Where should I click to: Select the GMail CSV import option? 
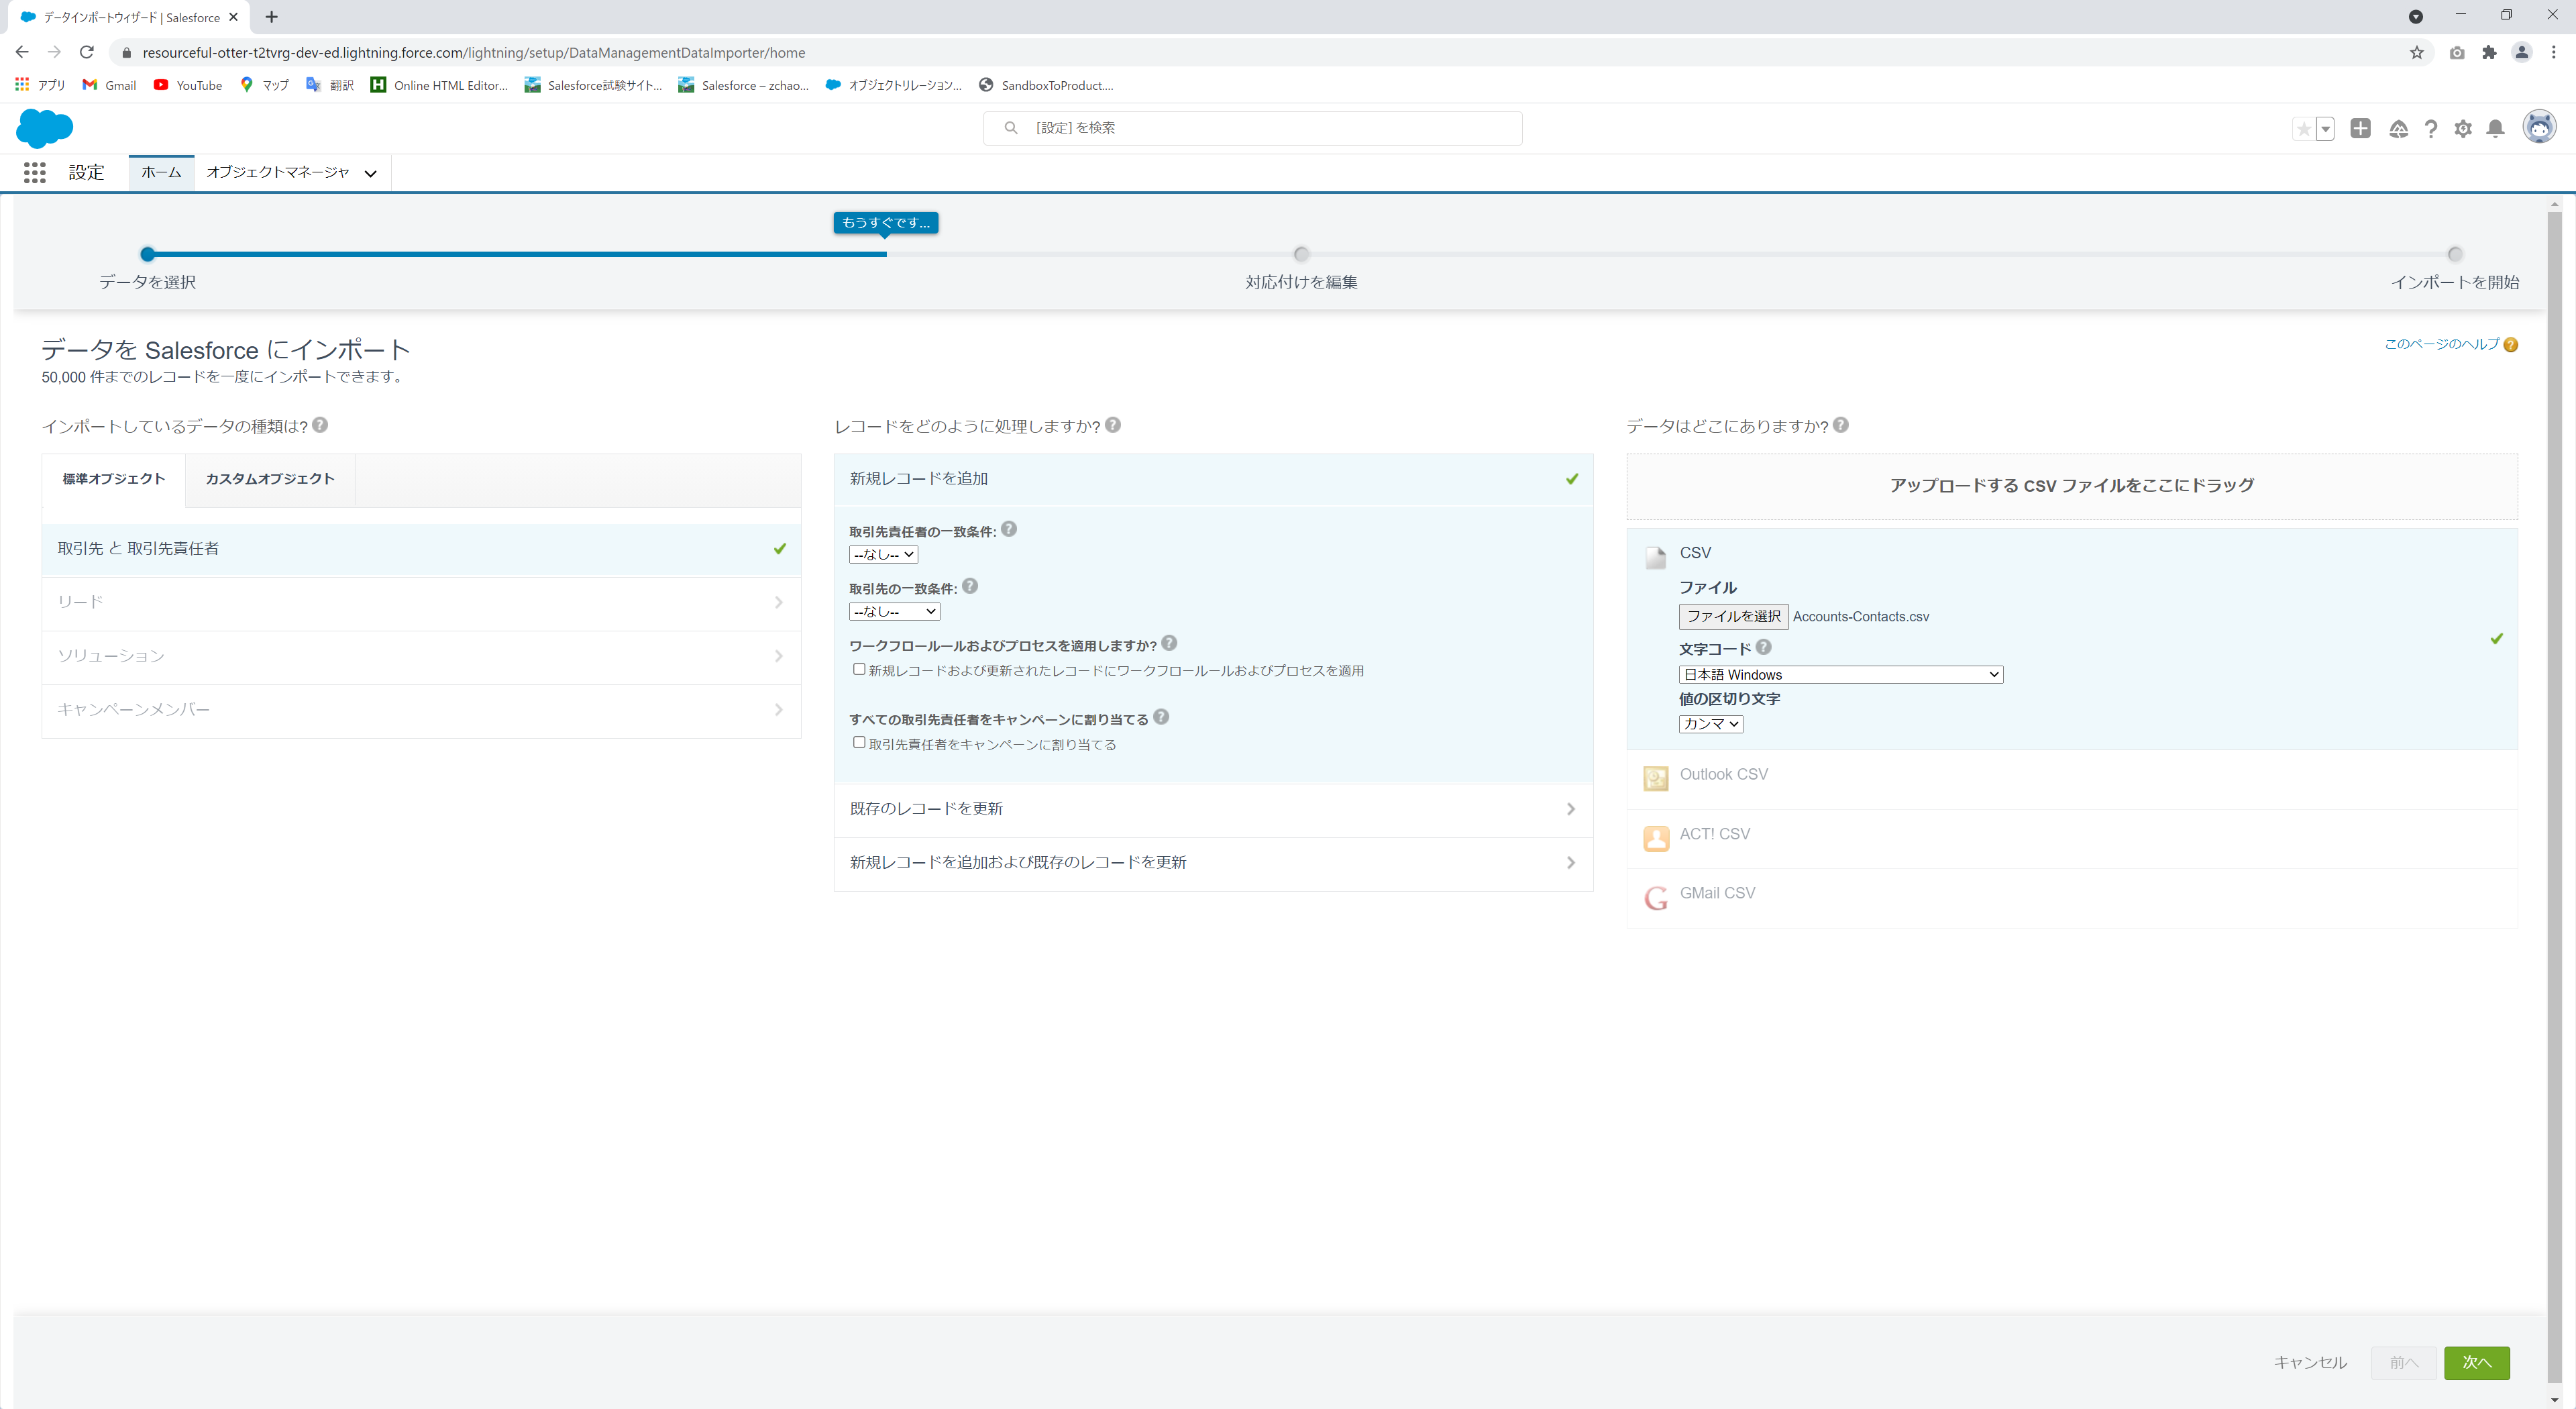1717,892
